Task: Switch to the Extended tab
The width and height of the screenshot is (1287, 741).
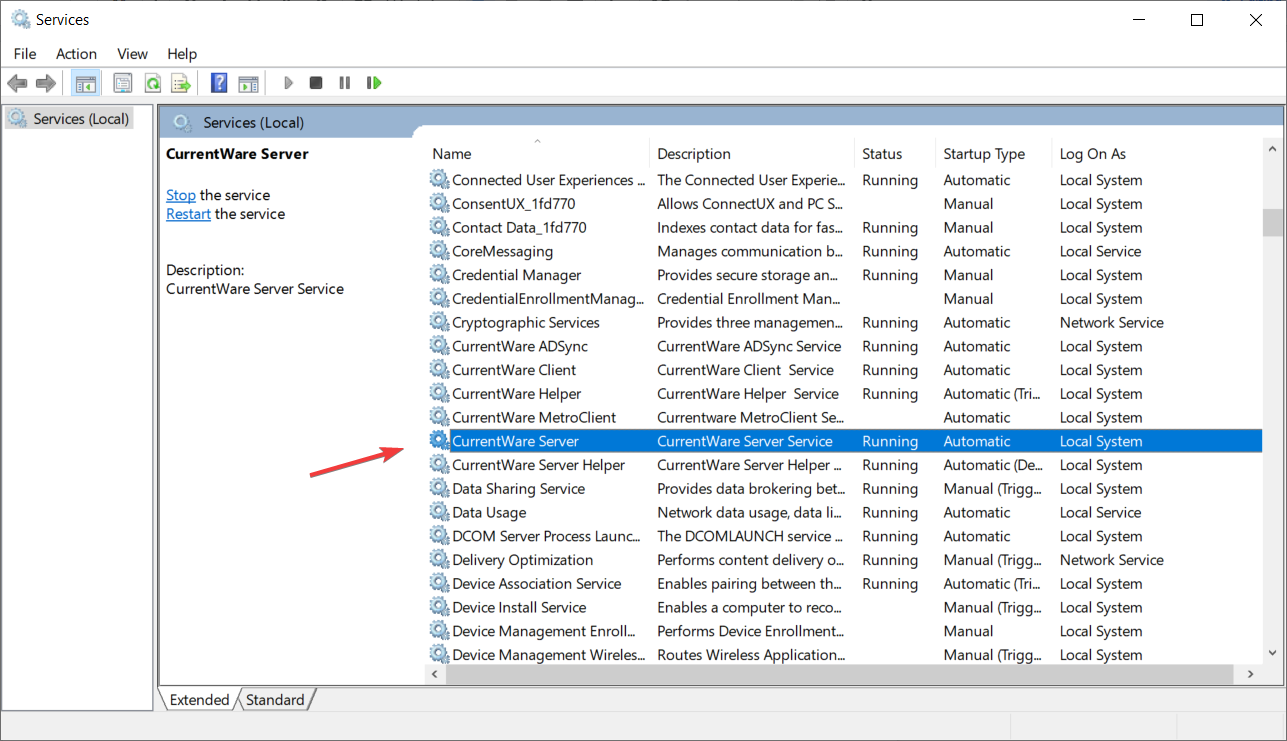Action: pos(199,700)
